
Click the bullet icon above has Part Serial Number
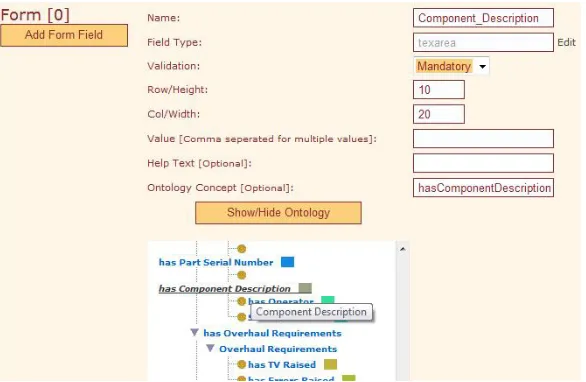click(242, 249)
